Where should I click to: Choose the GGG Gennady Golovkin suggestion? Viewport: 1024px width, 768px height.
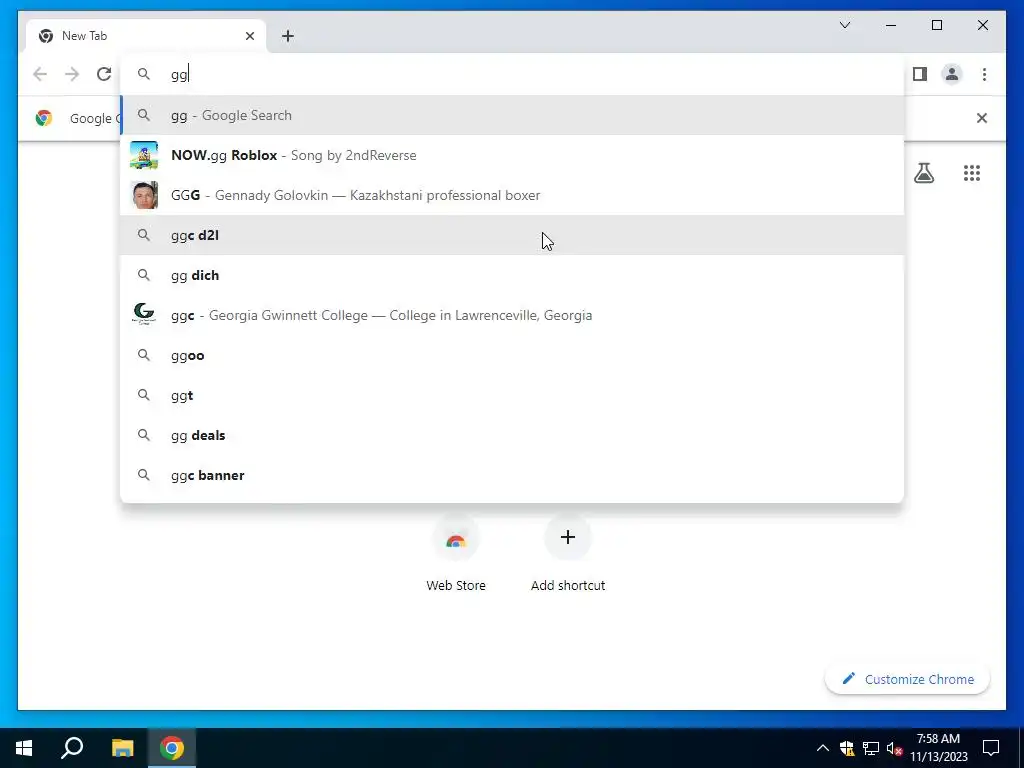(x=512, y=195)
